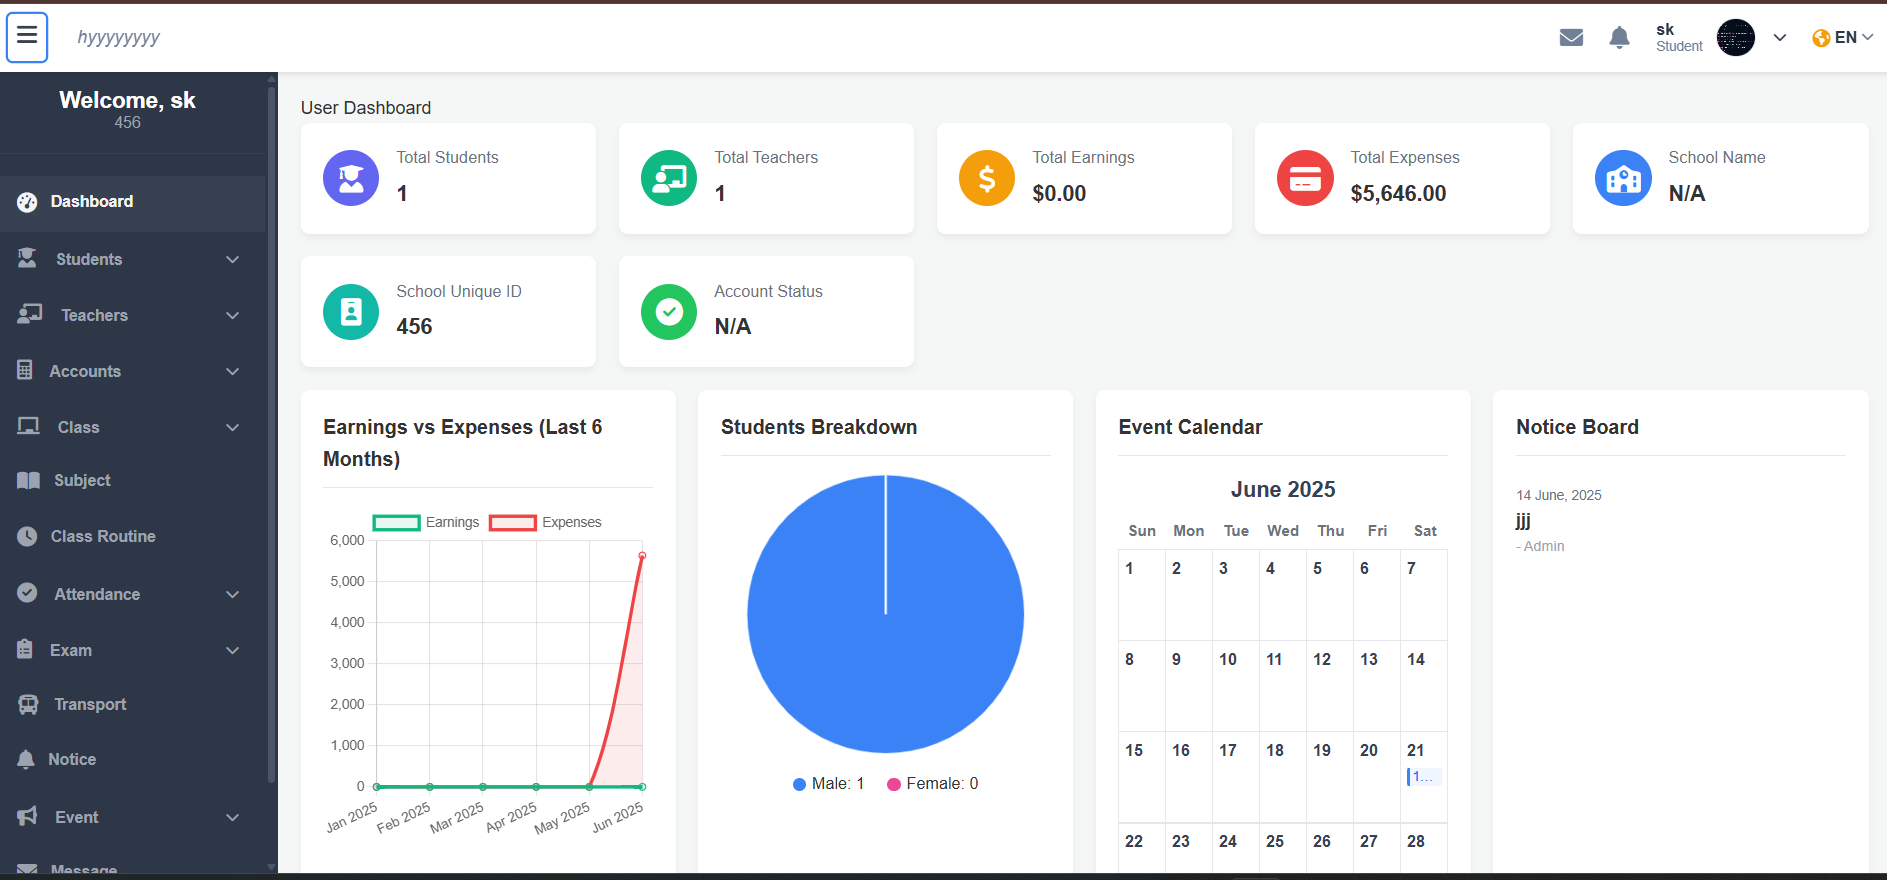Click the Subject open-book icon
Screen dimensions: 1887x880
click(28, 480)
